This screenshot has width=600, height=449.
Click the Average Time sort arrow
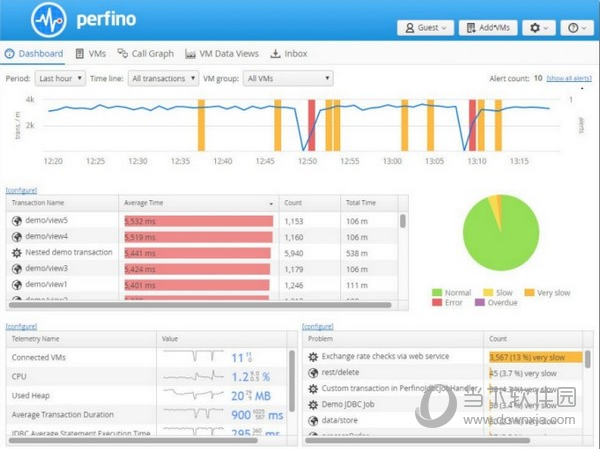tap(271, 204)
